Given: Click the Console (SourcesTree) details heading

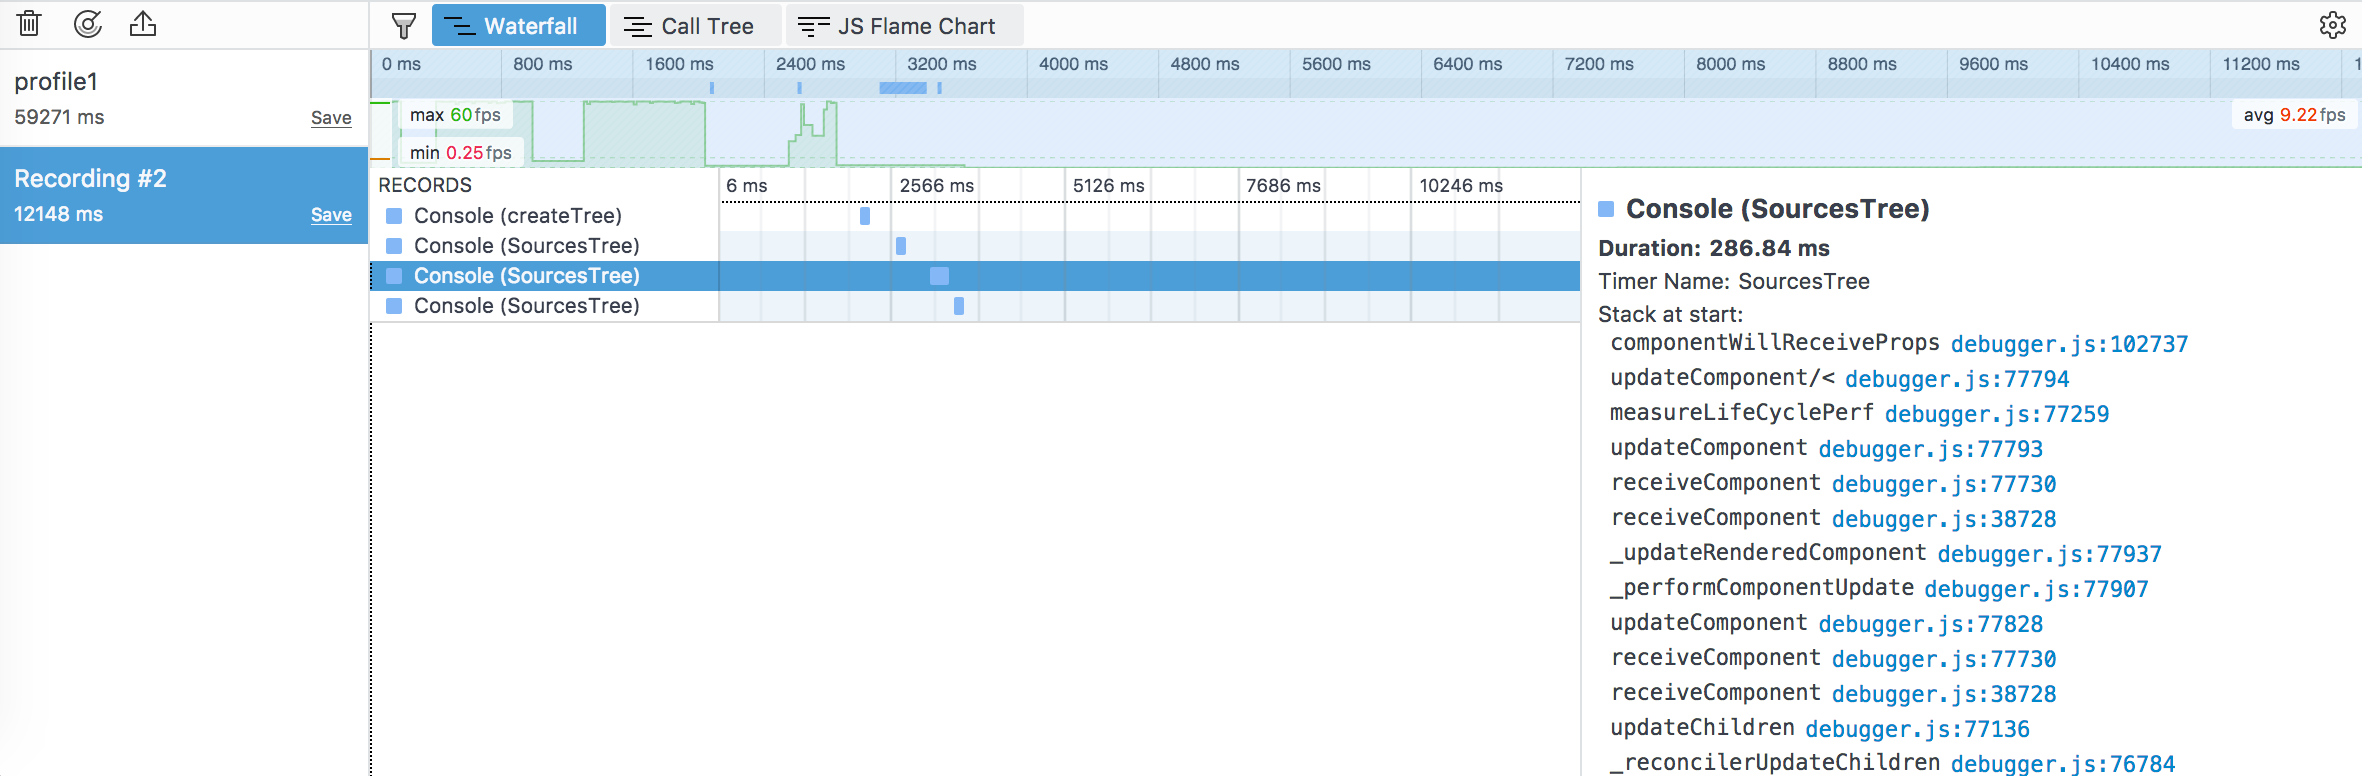Looking at the screenshot, I should pyautogui.click(x=1777, y=209).
